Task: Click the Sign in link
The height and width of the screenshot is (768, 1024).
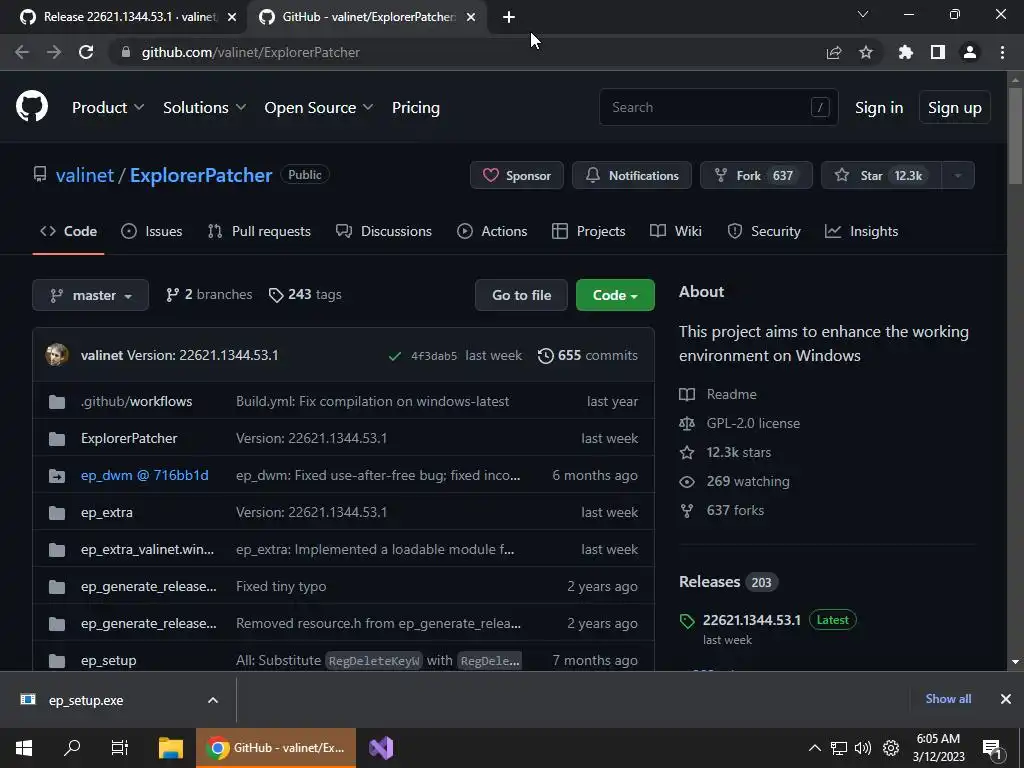Action: tap(879, 107)
